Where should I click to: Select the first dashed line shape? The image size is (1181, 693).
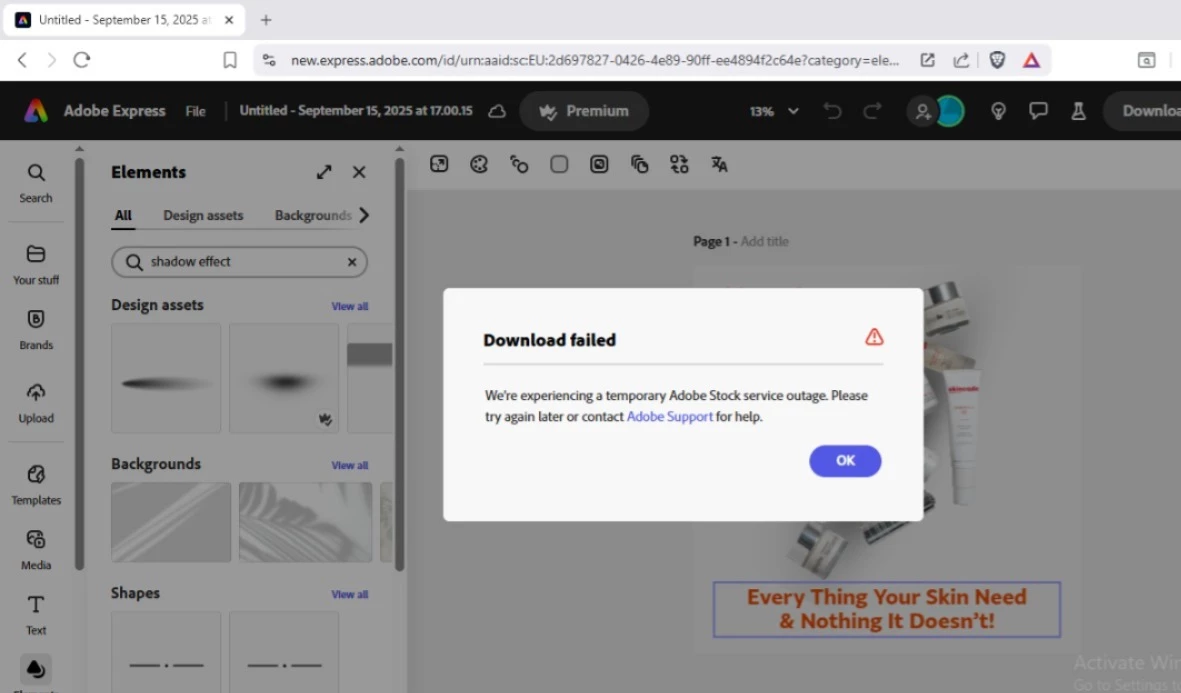[166, 652]
